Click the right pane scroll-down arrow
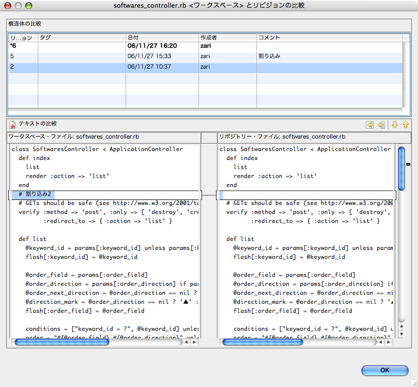 pyautogui.click(x=401, y=334)
